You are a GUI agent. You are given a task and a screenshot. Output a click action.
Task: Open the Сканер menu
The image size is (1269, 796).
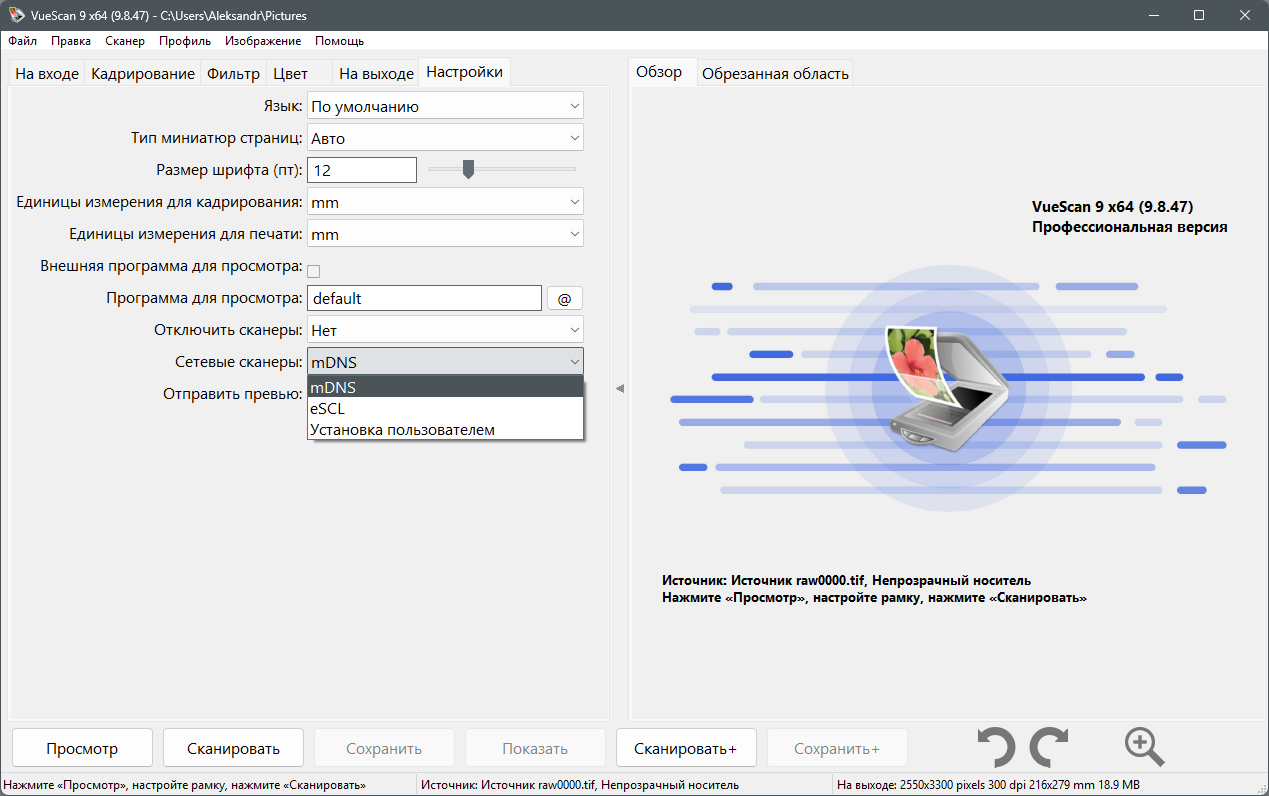[x=125, y=41]
